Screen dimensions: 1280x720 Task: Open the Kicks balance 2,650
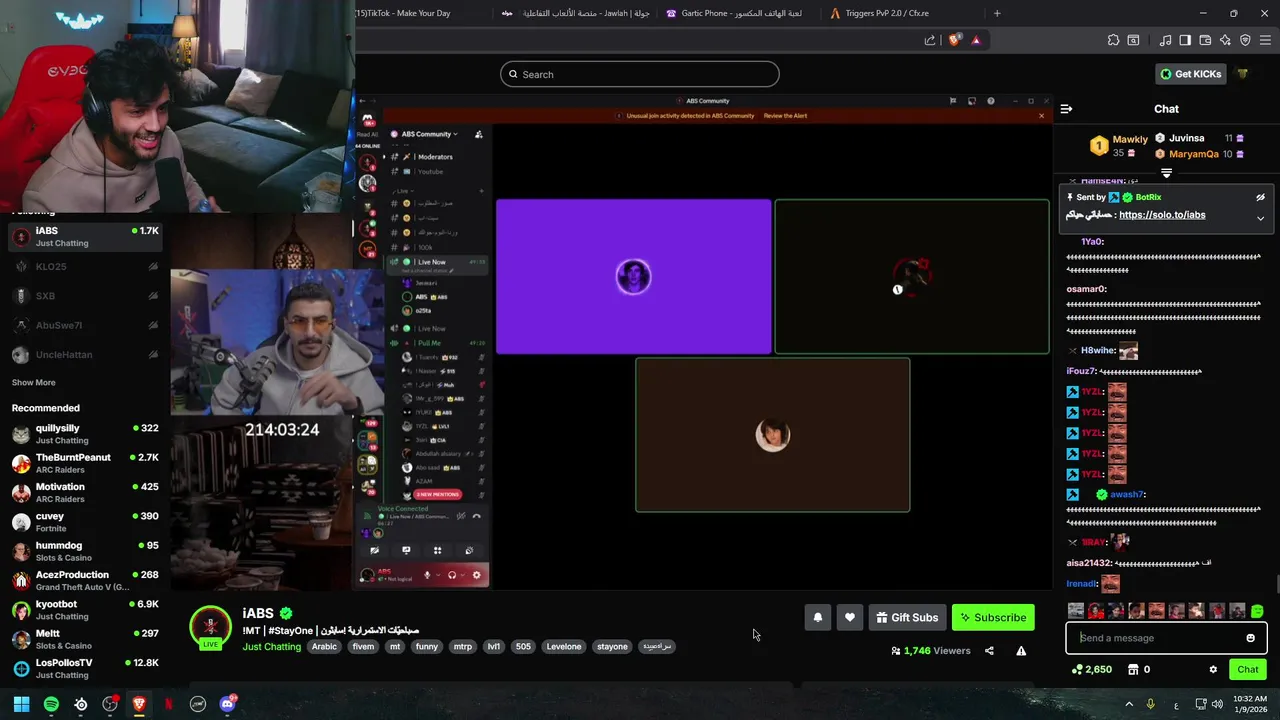1091,670
